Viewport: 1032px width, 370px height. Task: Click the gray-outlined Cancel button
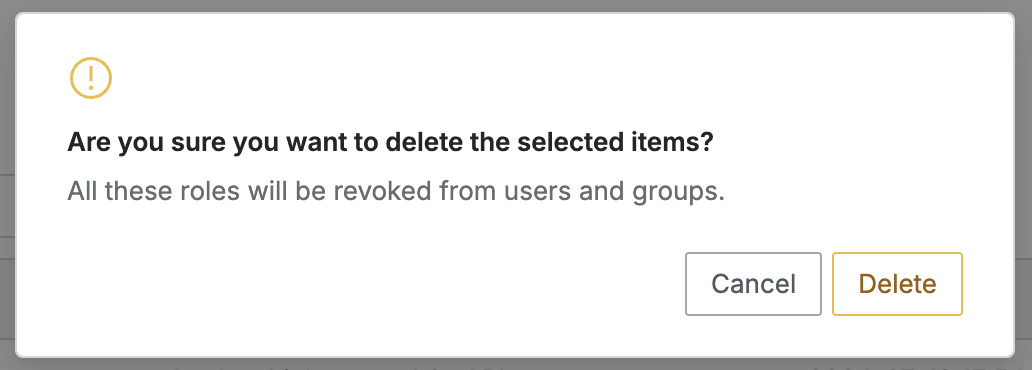(x=753, y=284)
